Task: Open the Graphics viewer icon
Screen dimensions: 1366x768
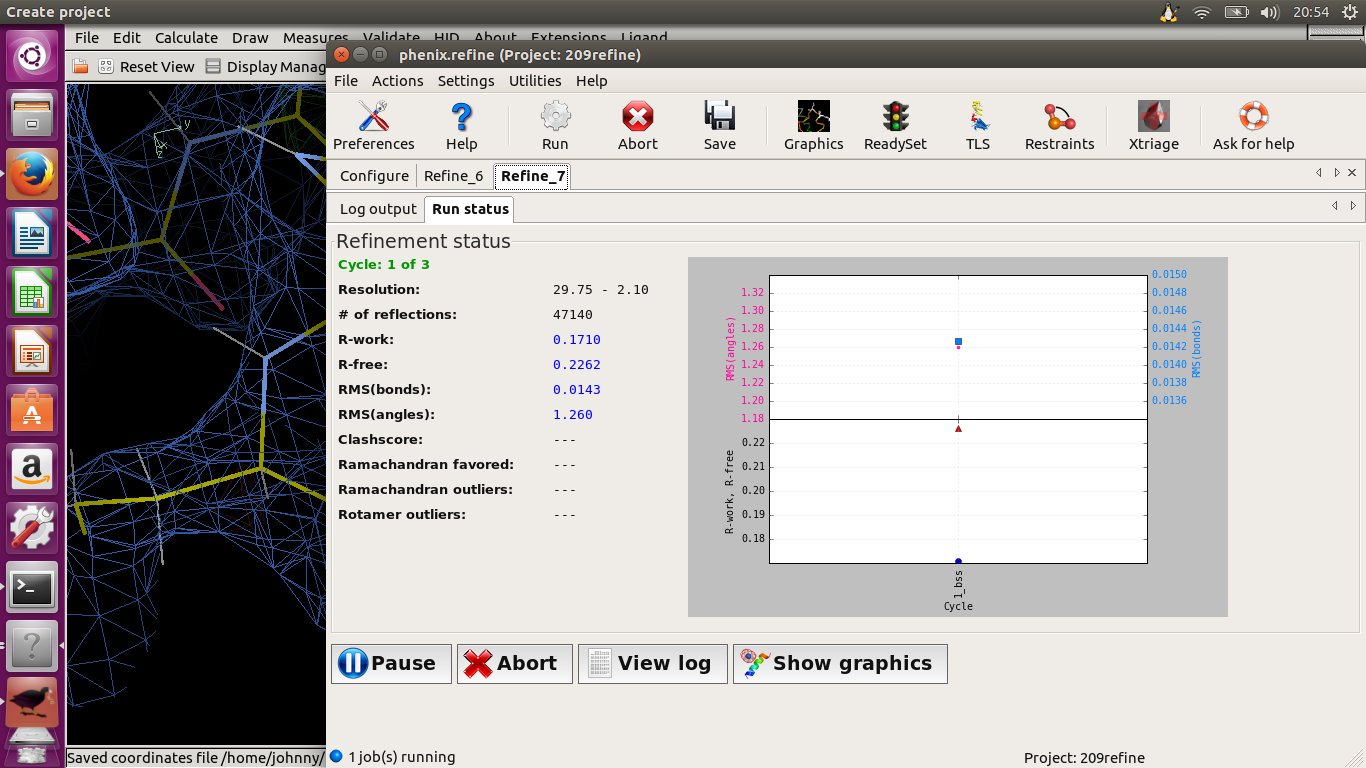Action: (813, 125)
